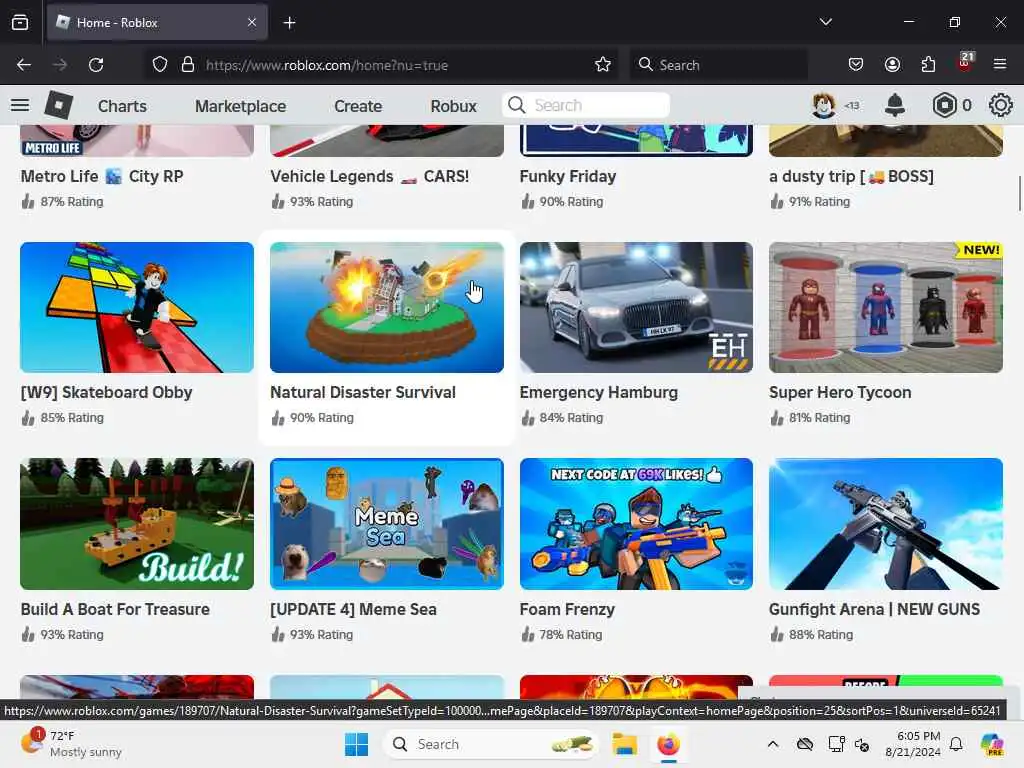Open a new browser tab

(289, 23)
